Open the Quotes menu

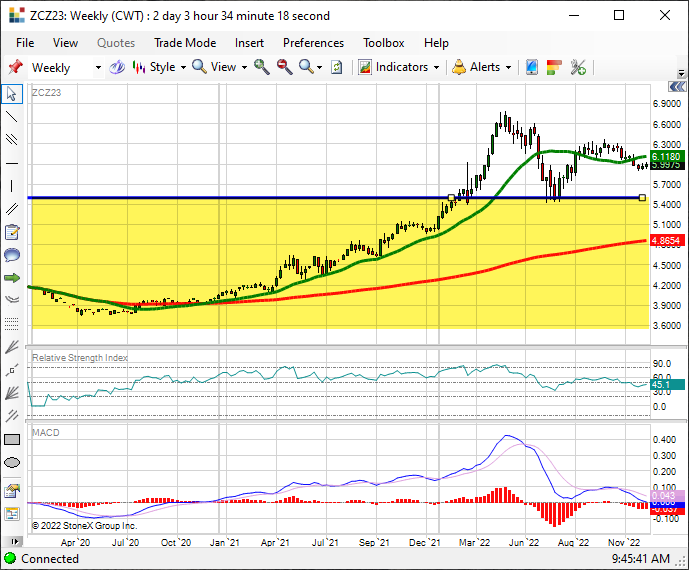click(116, 43)
